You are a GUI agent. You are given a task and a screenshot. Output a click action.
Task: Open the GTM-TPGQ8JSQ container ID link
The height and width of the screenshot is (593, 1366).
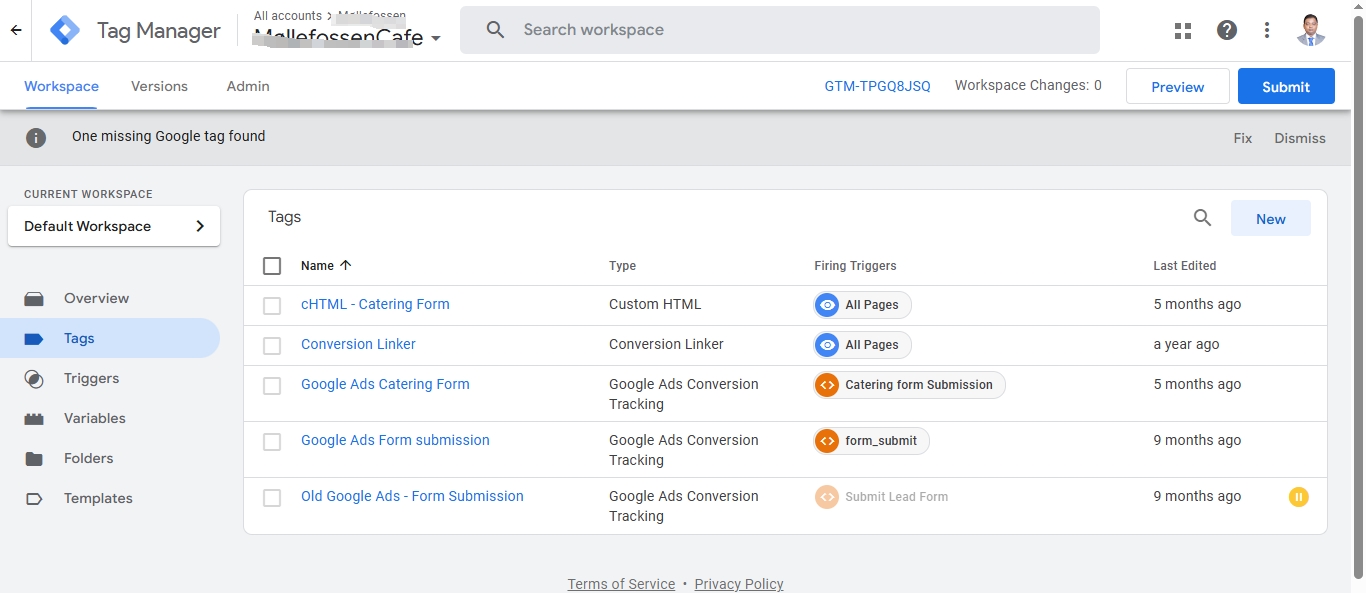point(877,86)
